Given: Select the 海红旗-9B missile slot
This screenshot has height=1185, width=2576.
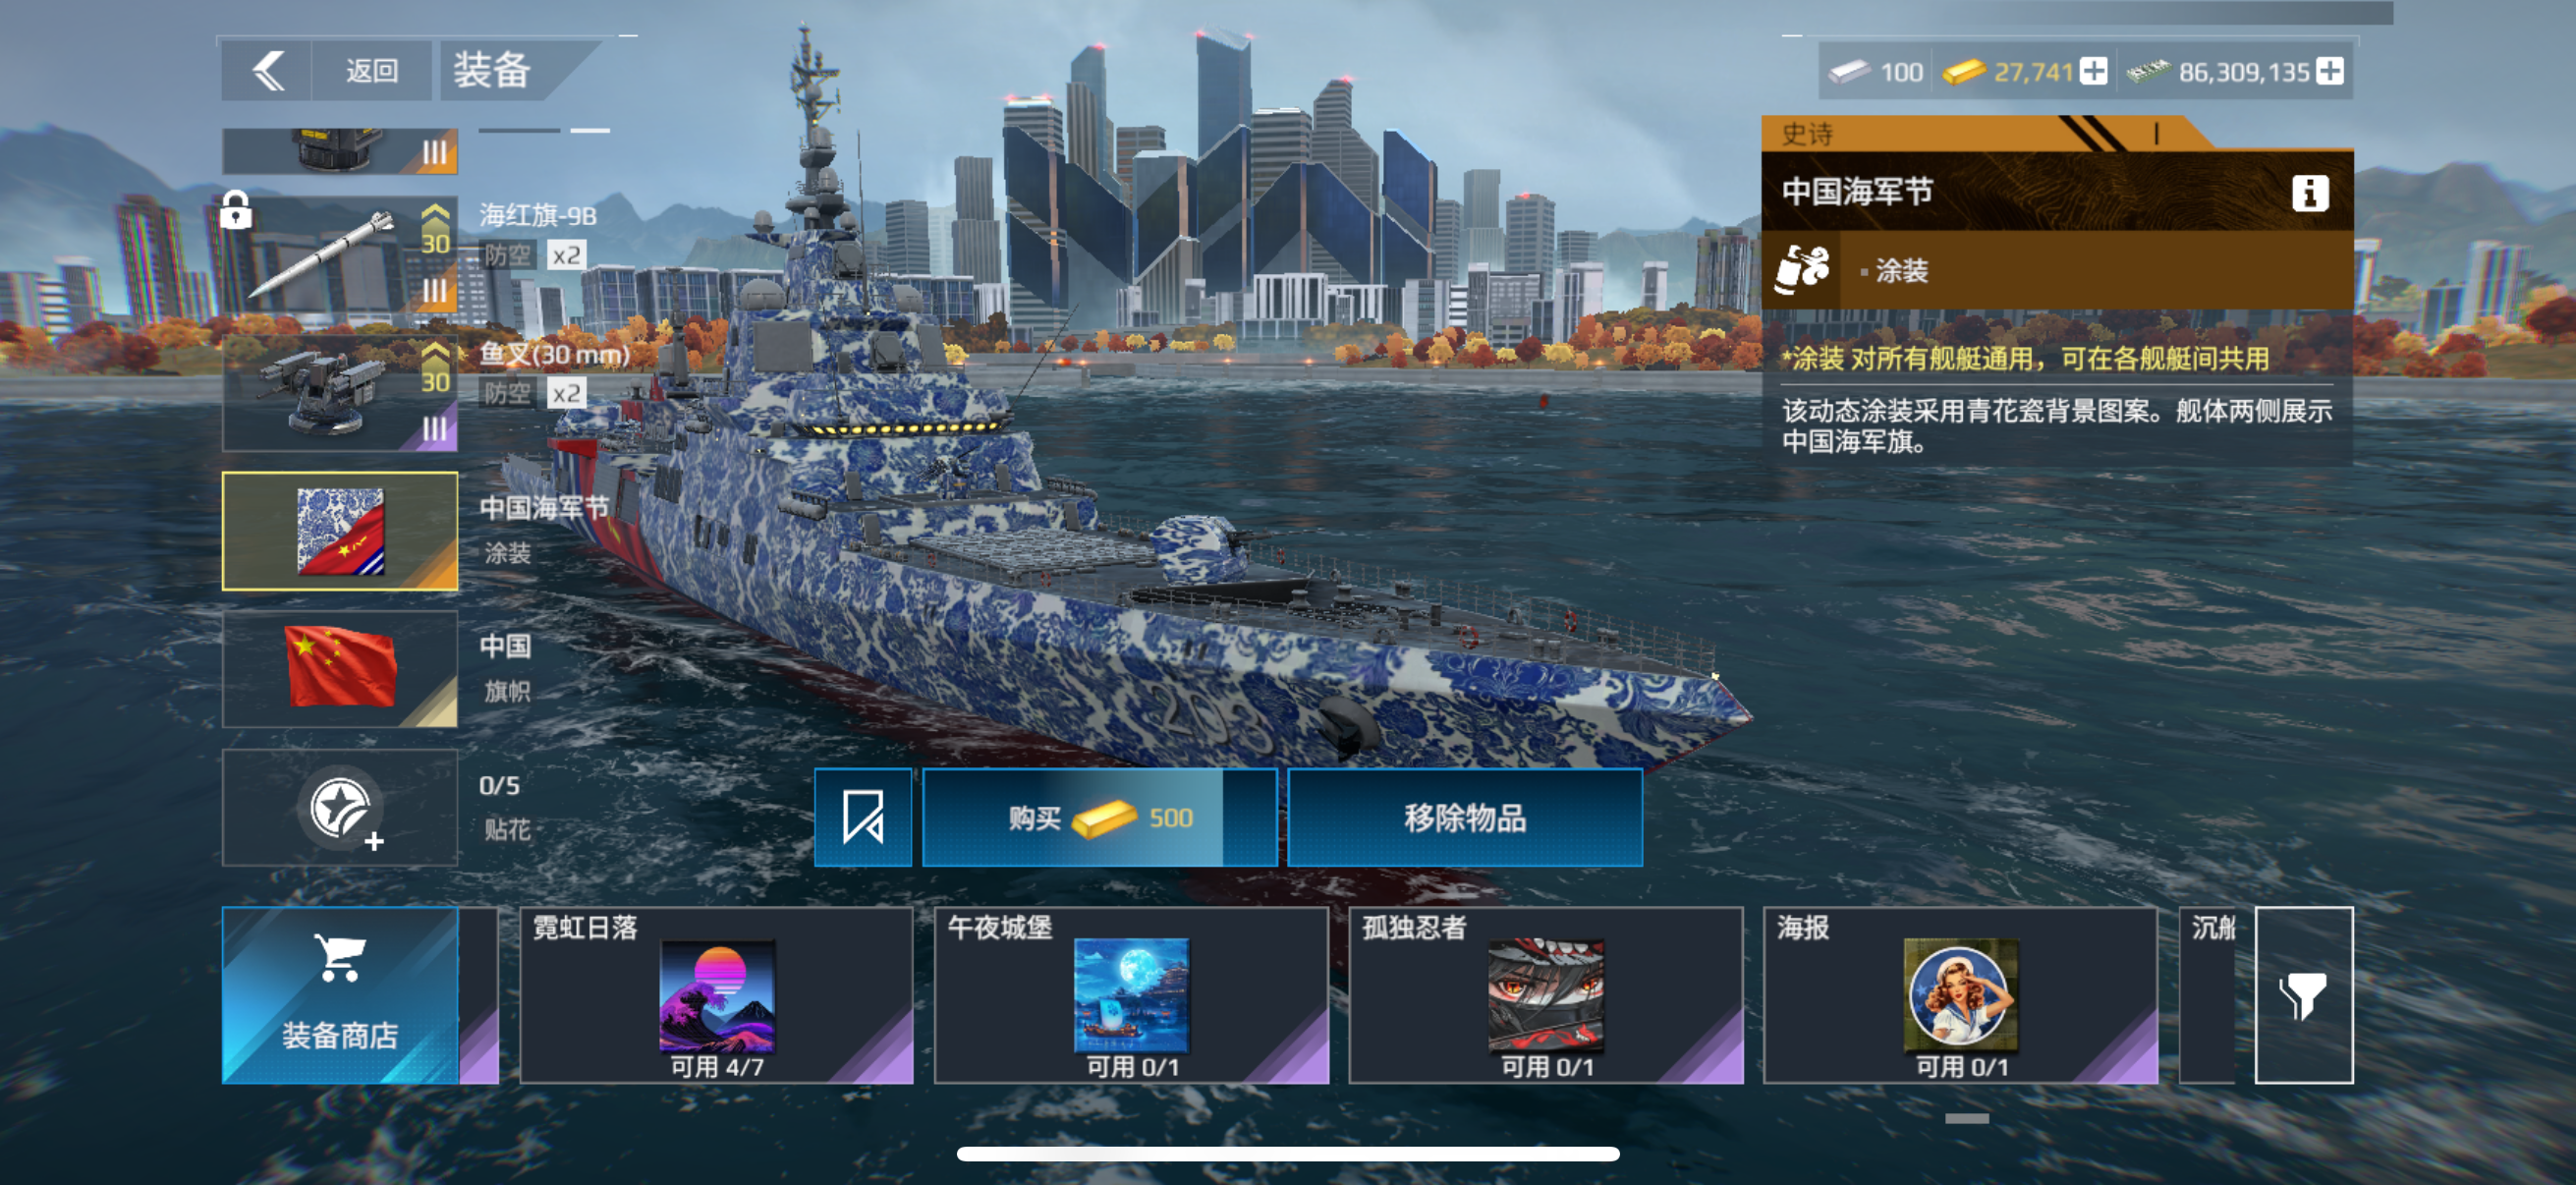Looking at the screenshot, I should click(x=340, y=255).
